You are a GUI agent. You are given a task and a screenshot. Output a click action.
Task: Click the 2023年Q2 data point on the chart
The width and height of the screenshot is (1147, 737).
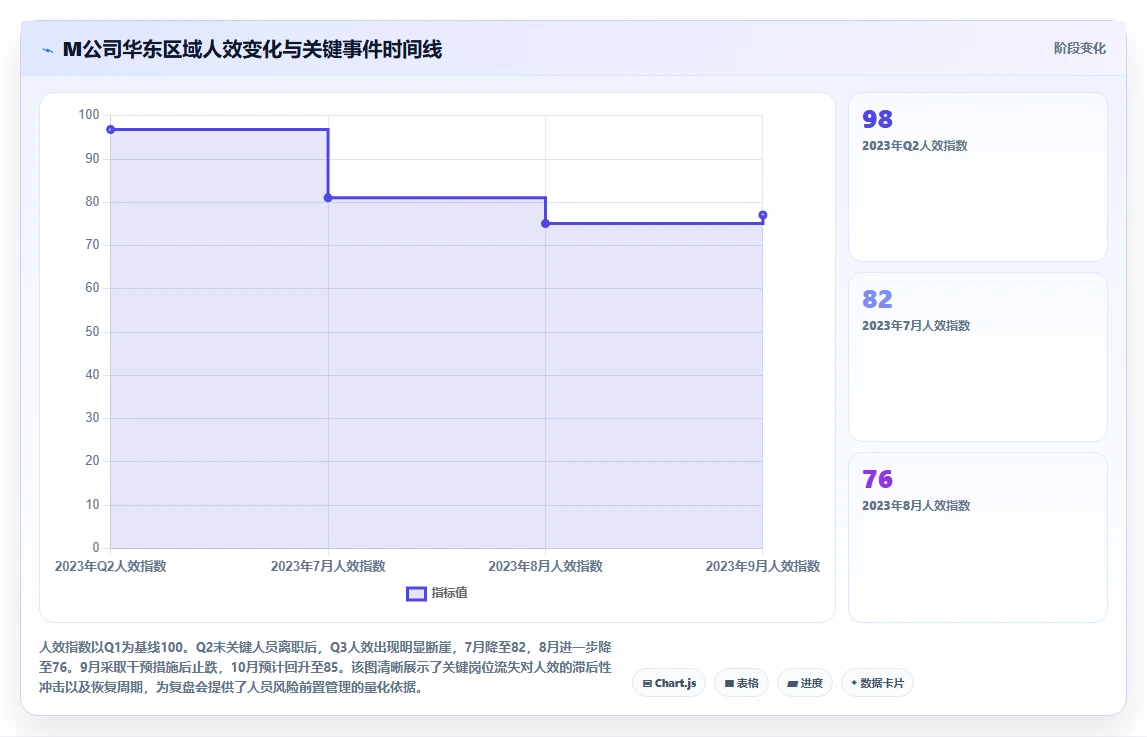point(110,129)
